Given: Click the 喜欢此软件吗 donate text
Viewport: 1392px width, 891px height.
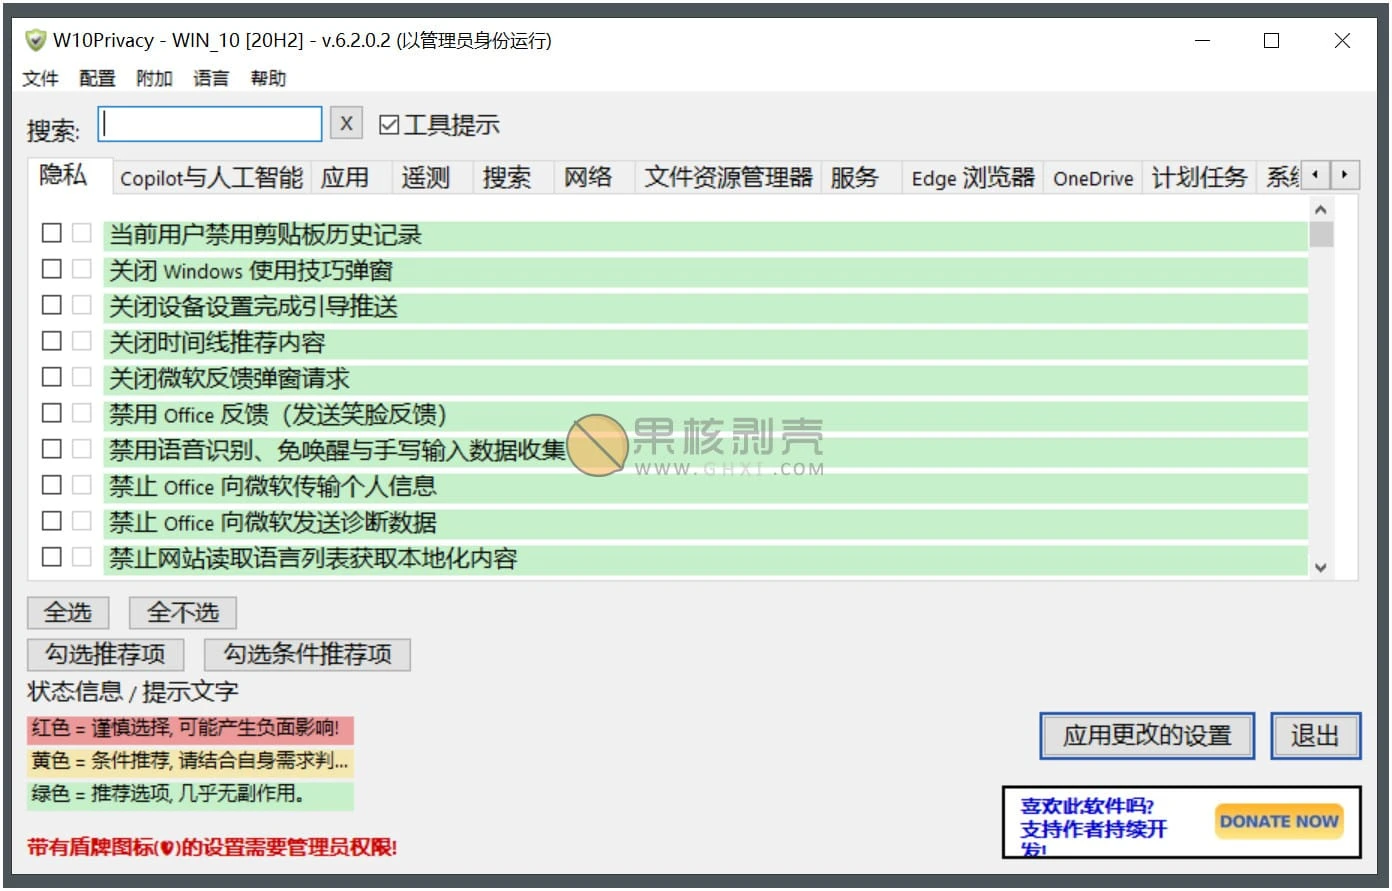Looking at the screenshot, I should (1094, 828).
